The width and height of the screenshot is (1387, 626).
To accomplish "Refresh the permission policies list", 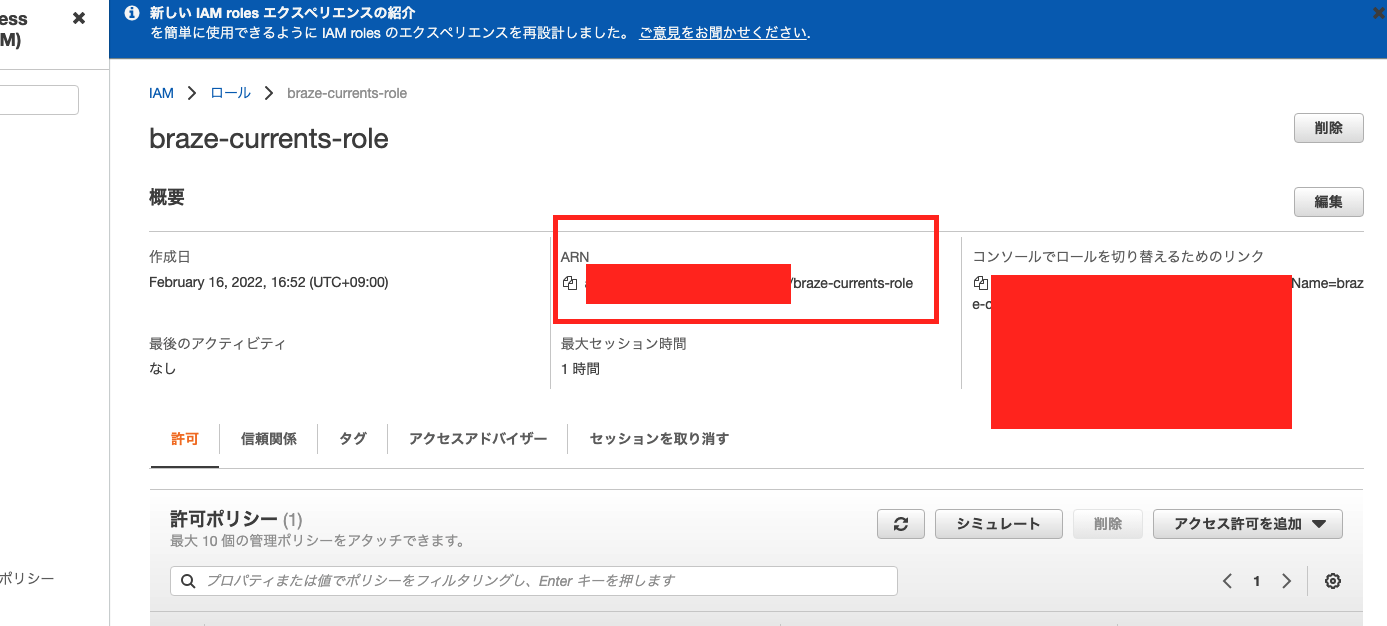I will point(900,523).
